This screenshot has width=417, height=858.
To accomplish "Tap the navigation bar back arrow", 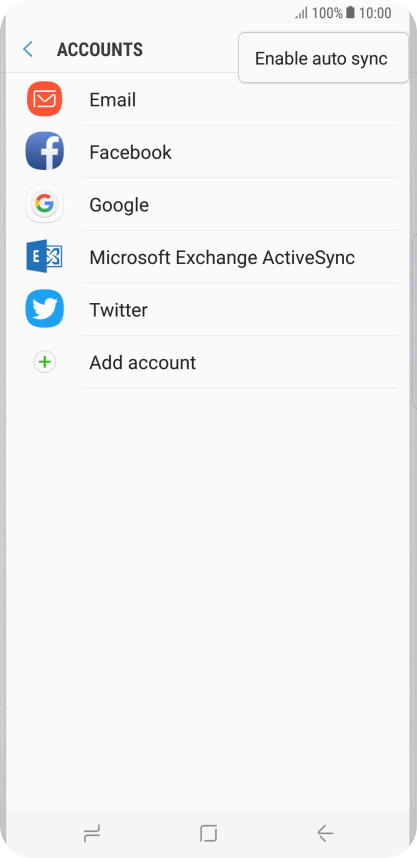I will point(325,833).
